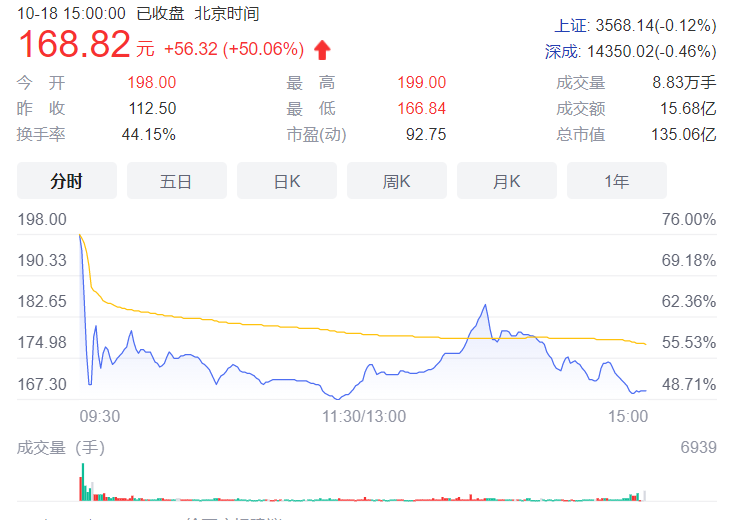
Task: Open the 月K monthly chart tab
Action: pyautogui.click(x=507, y=181)
